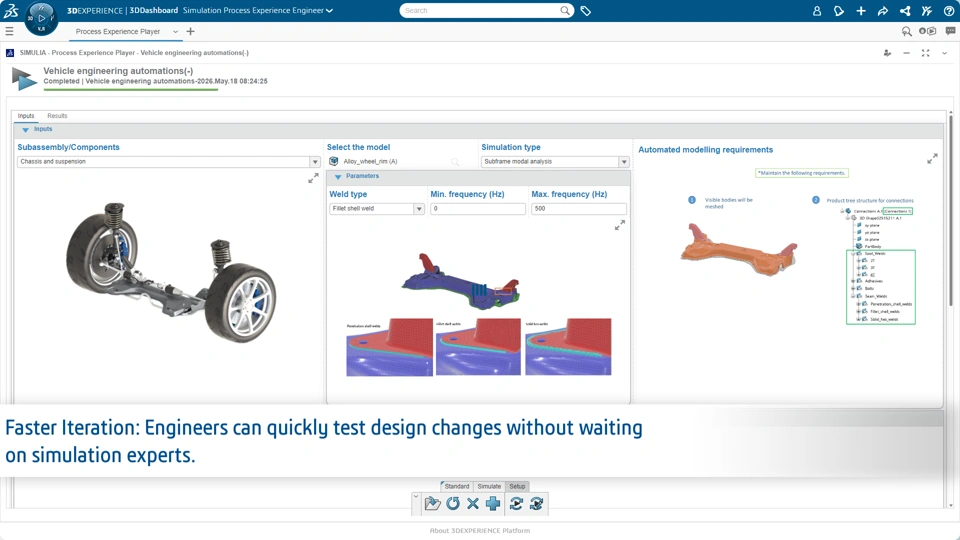Collapse the action bar with the chevron
This screenshot has height=540, width=960.
click(x=416, y=497)
